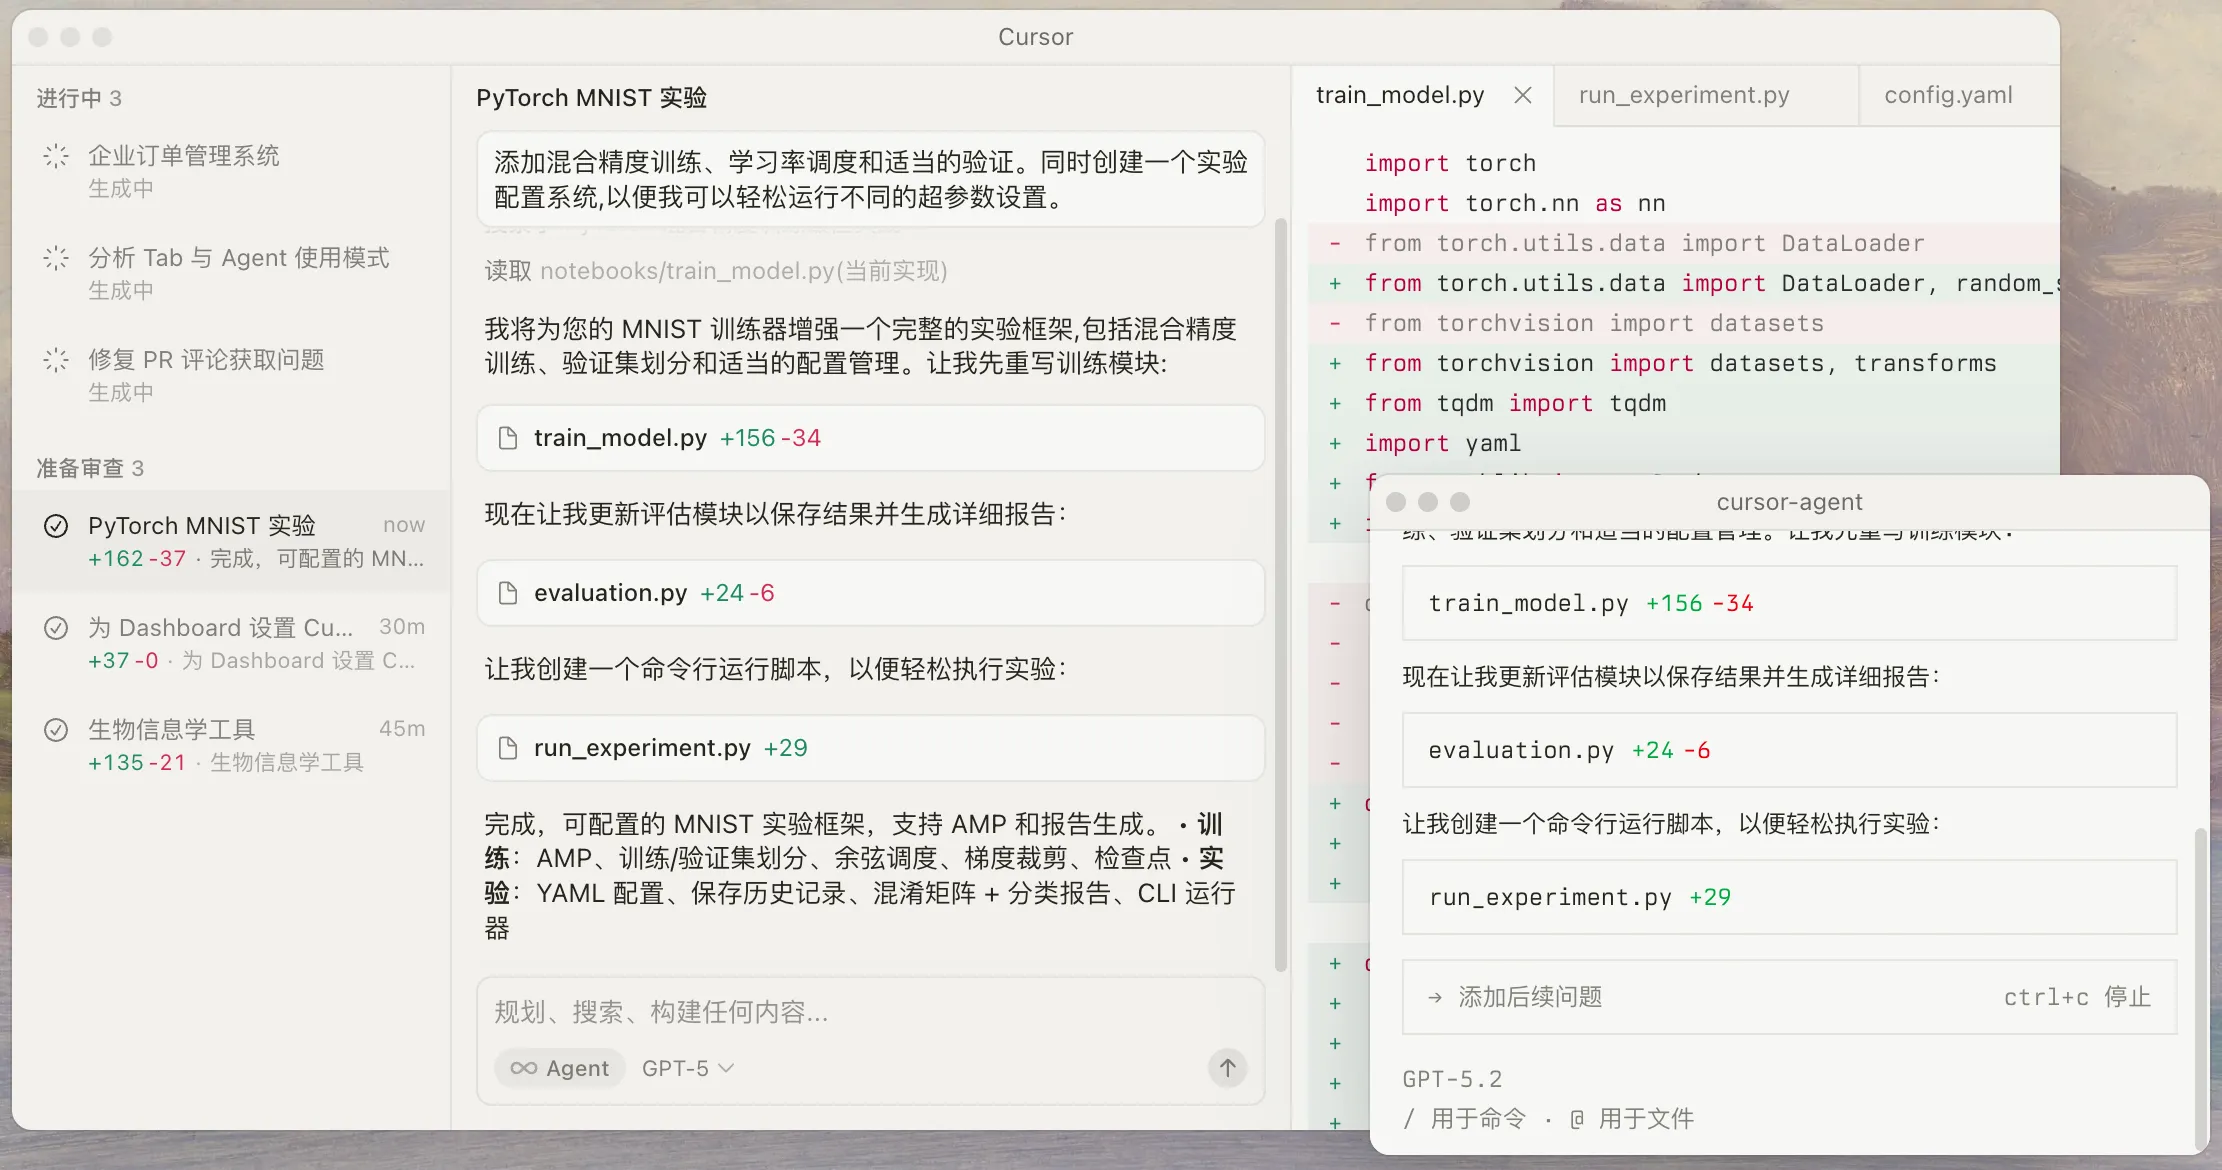Click the cursor-agent text 让我创建一个命令行运行脚本
This screenshot has width=2222, height=1170.
[x=1671, y=824]
